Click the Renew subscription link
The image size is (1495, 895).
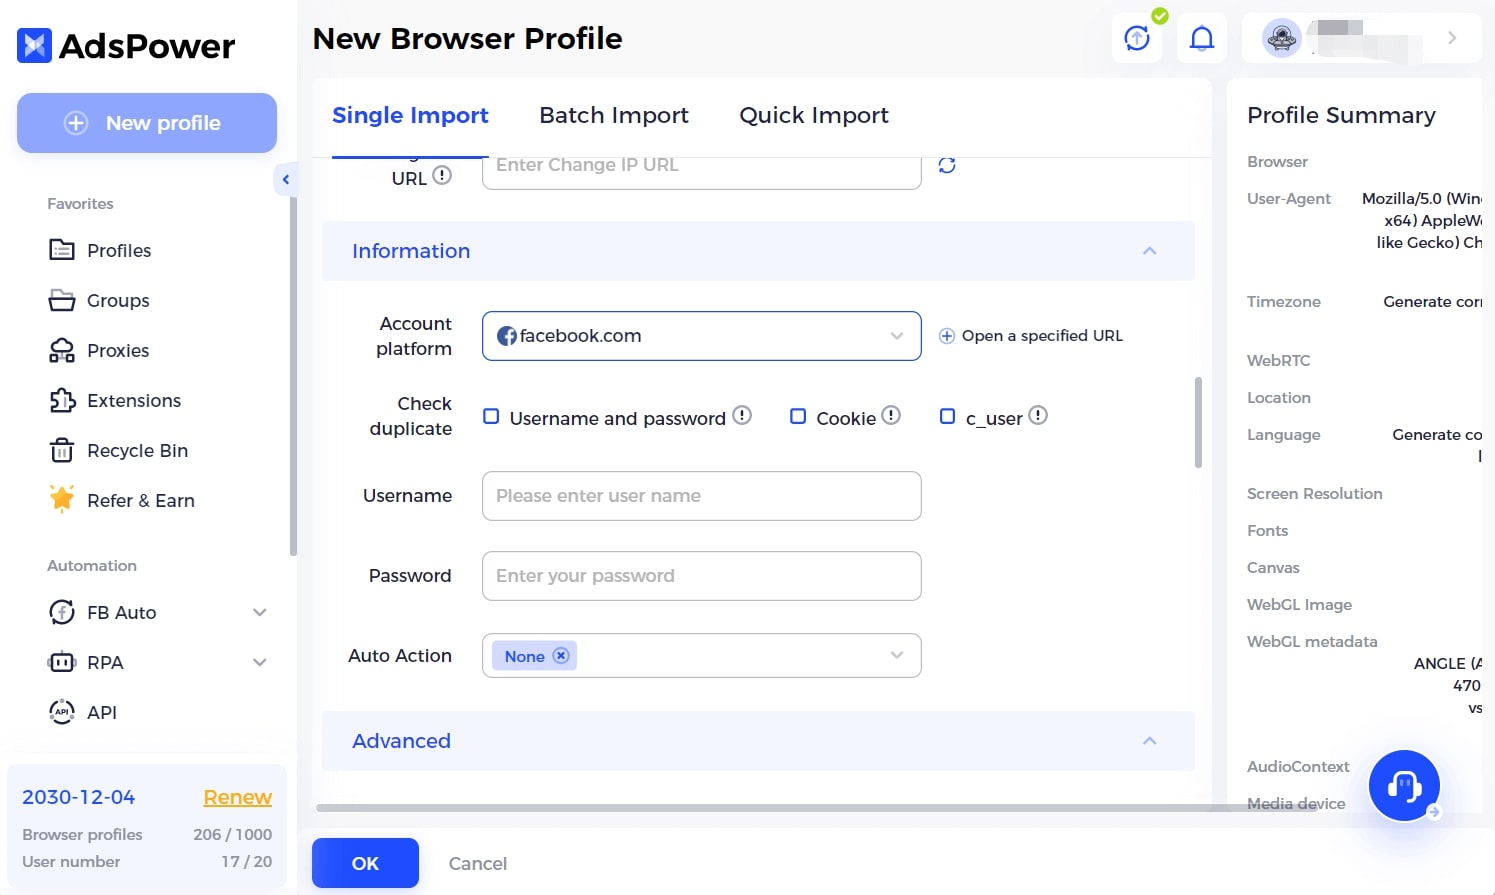click(x=237, y=797)
